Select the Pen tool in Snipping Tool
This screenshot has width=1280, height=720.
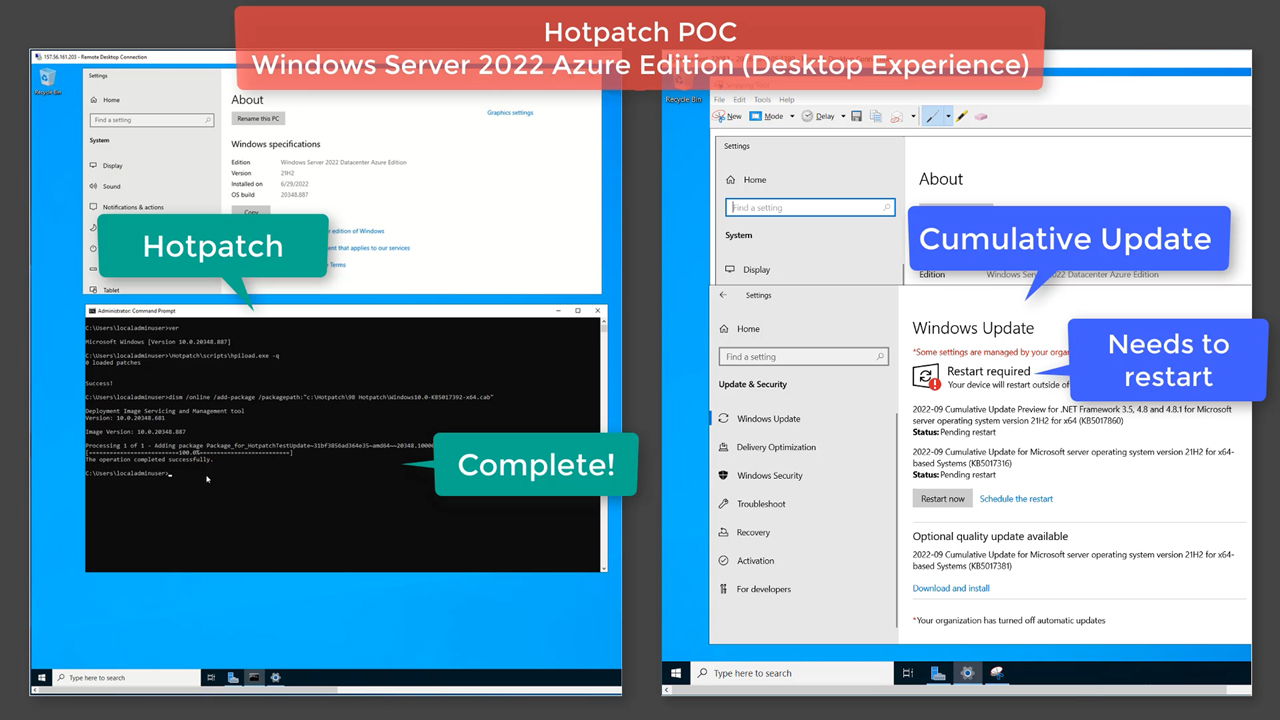coord(933,116)
